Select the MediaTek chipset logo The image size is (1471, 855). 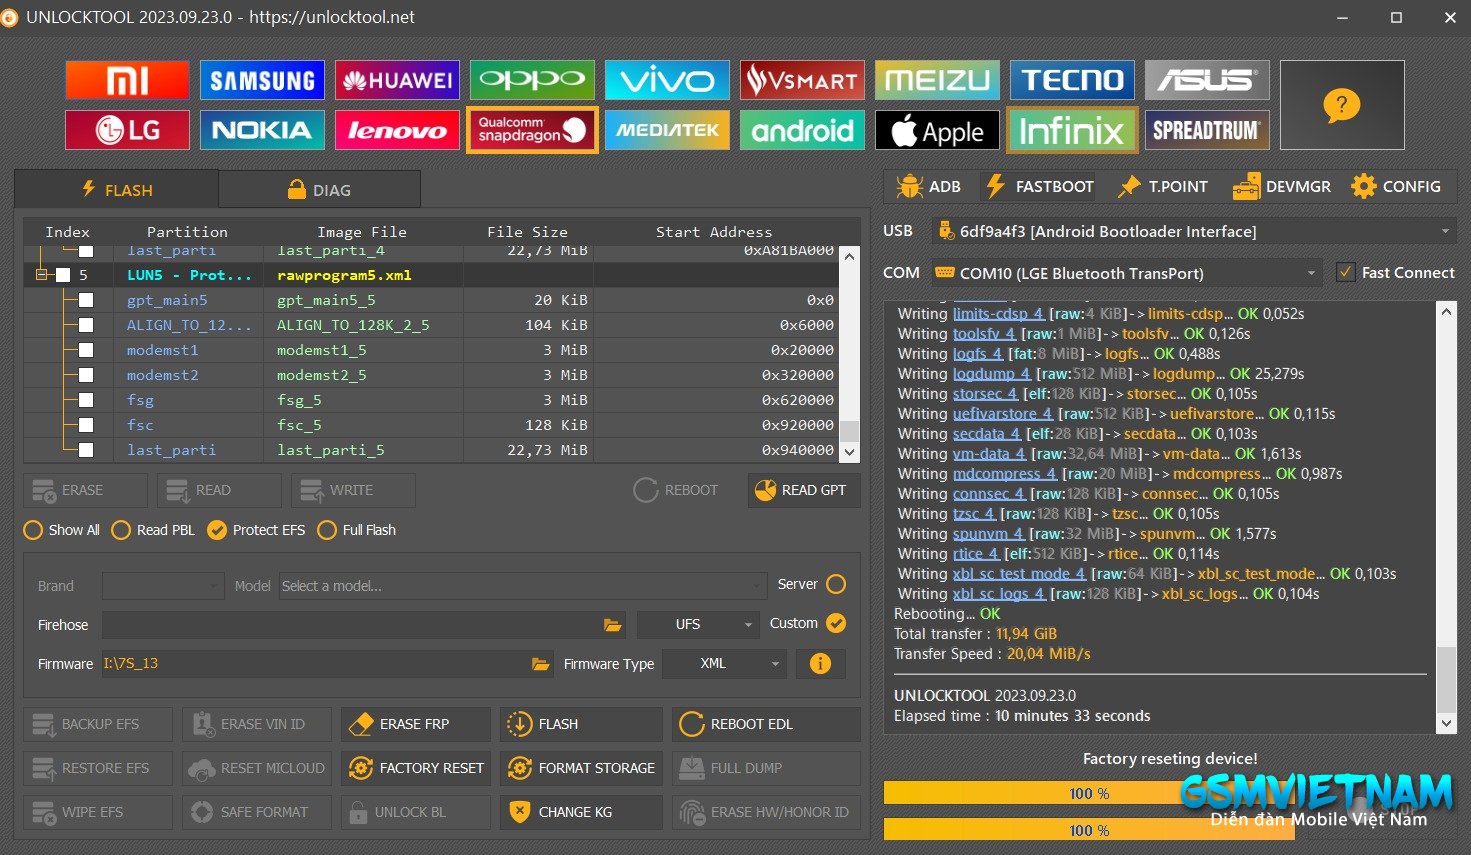point(667,130)
